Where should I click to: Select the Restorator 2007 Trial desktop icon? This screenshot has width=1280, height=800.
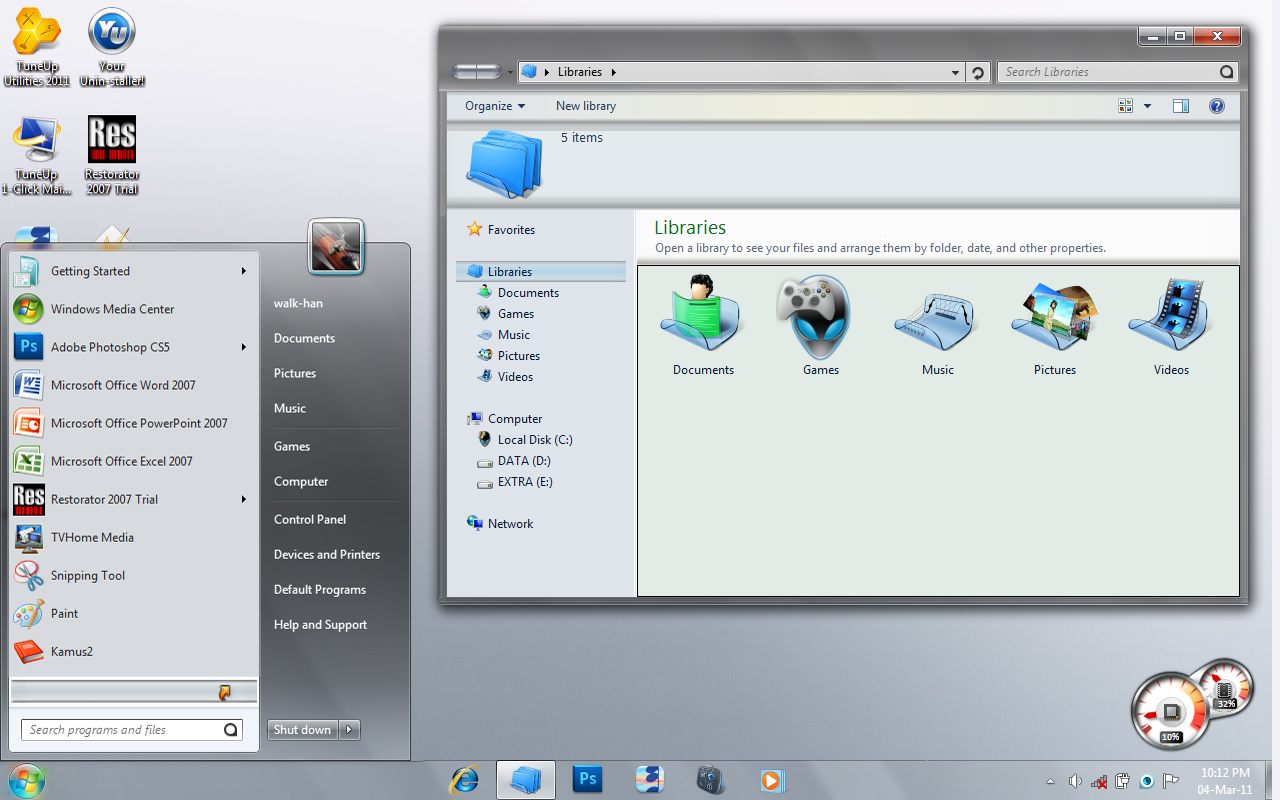pos(112,155)
